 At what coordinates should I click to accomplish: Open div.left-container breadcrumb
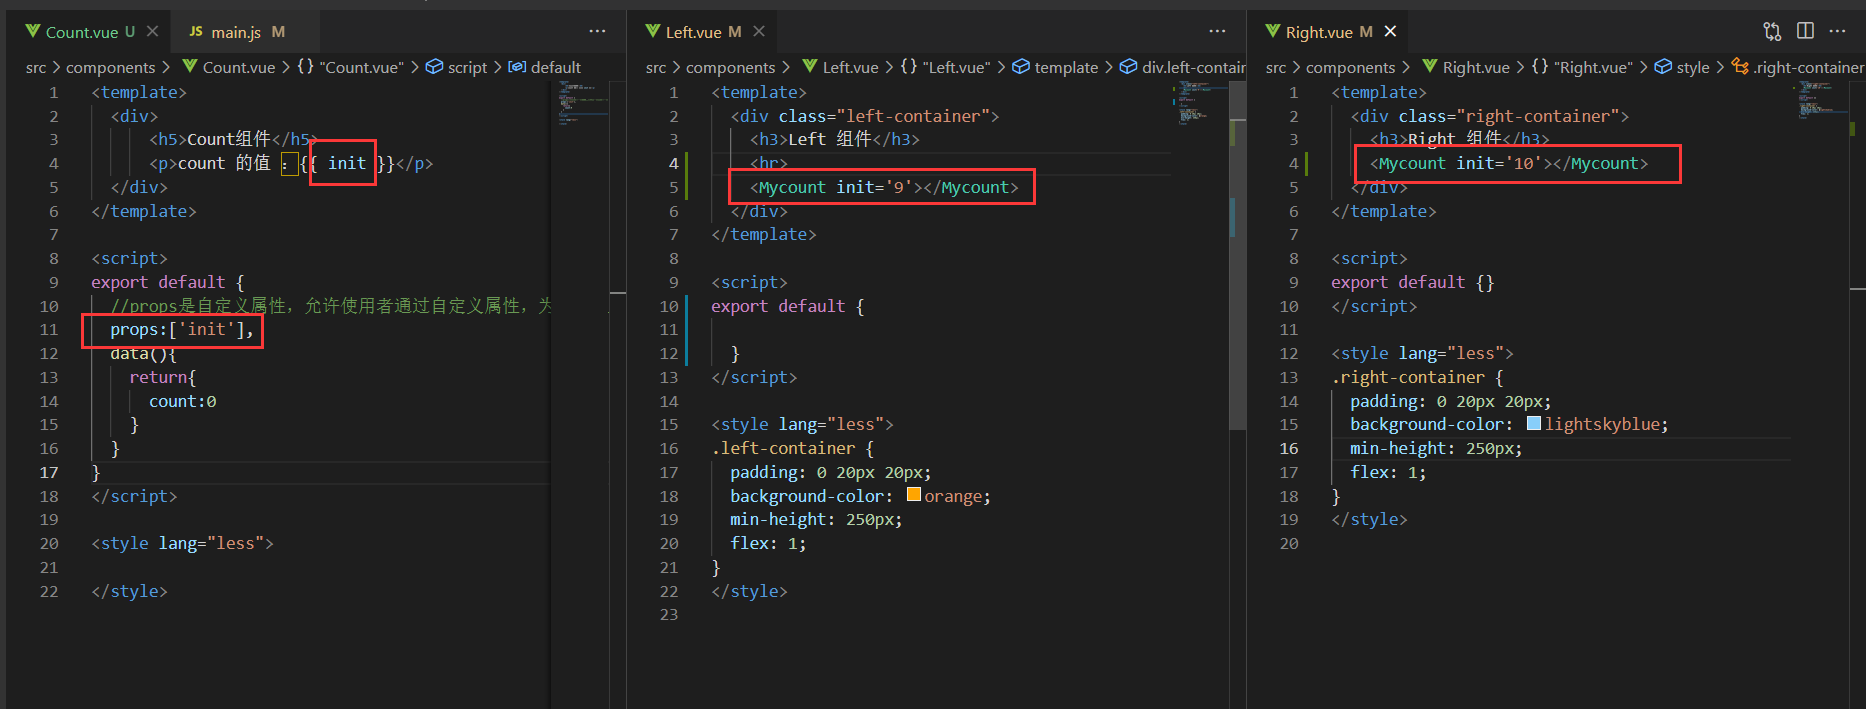pyautogui.click(x=1183, y=68)
